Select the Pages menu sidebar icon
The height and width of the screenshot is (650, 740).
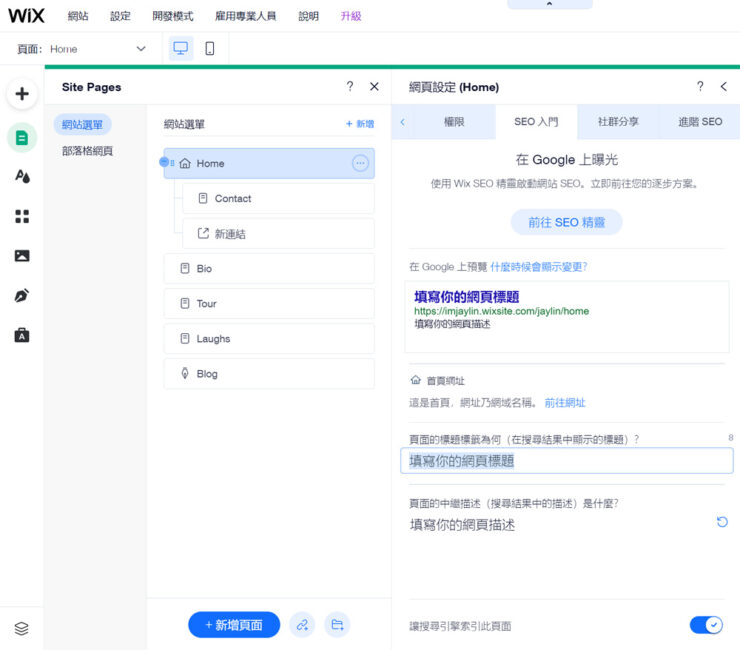pyautogui.click(x=22, y=138)
